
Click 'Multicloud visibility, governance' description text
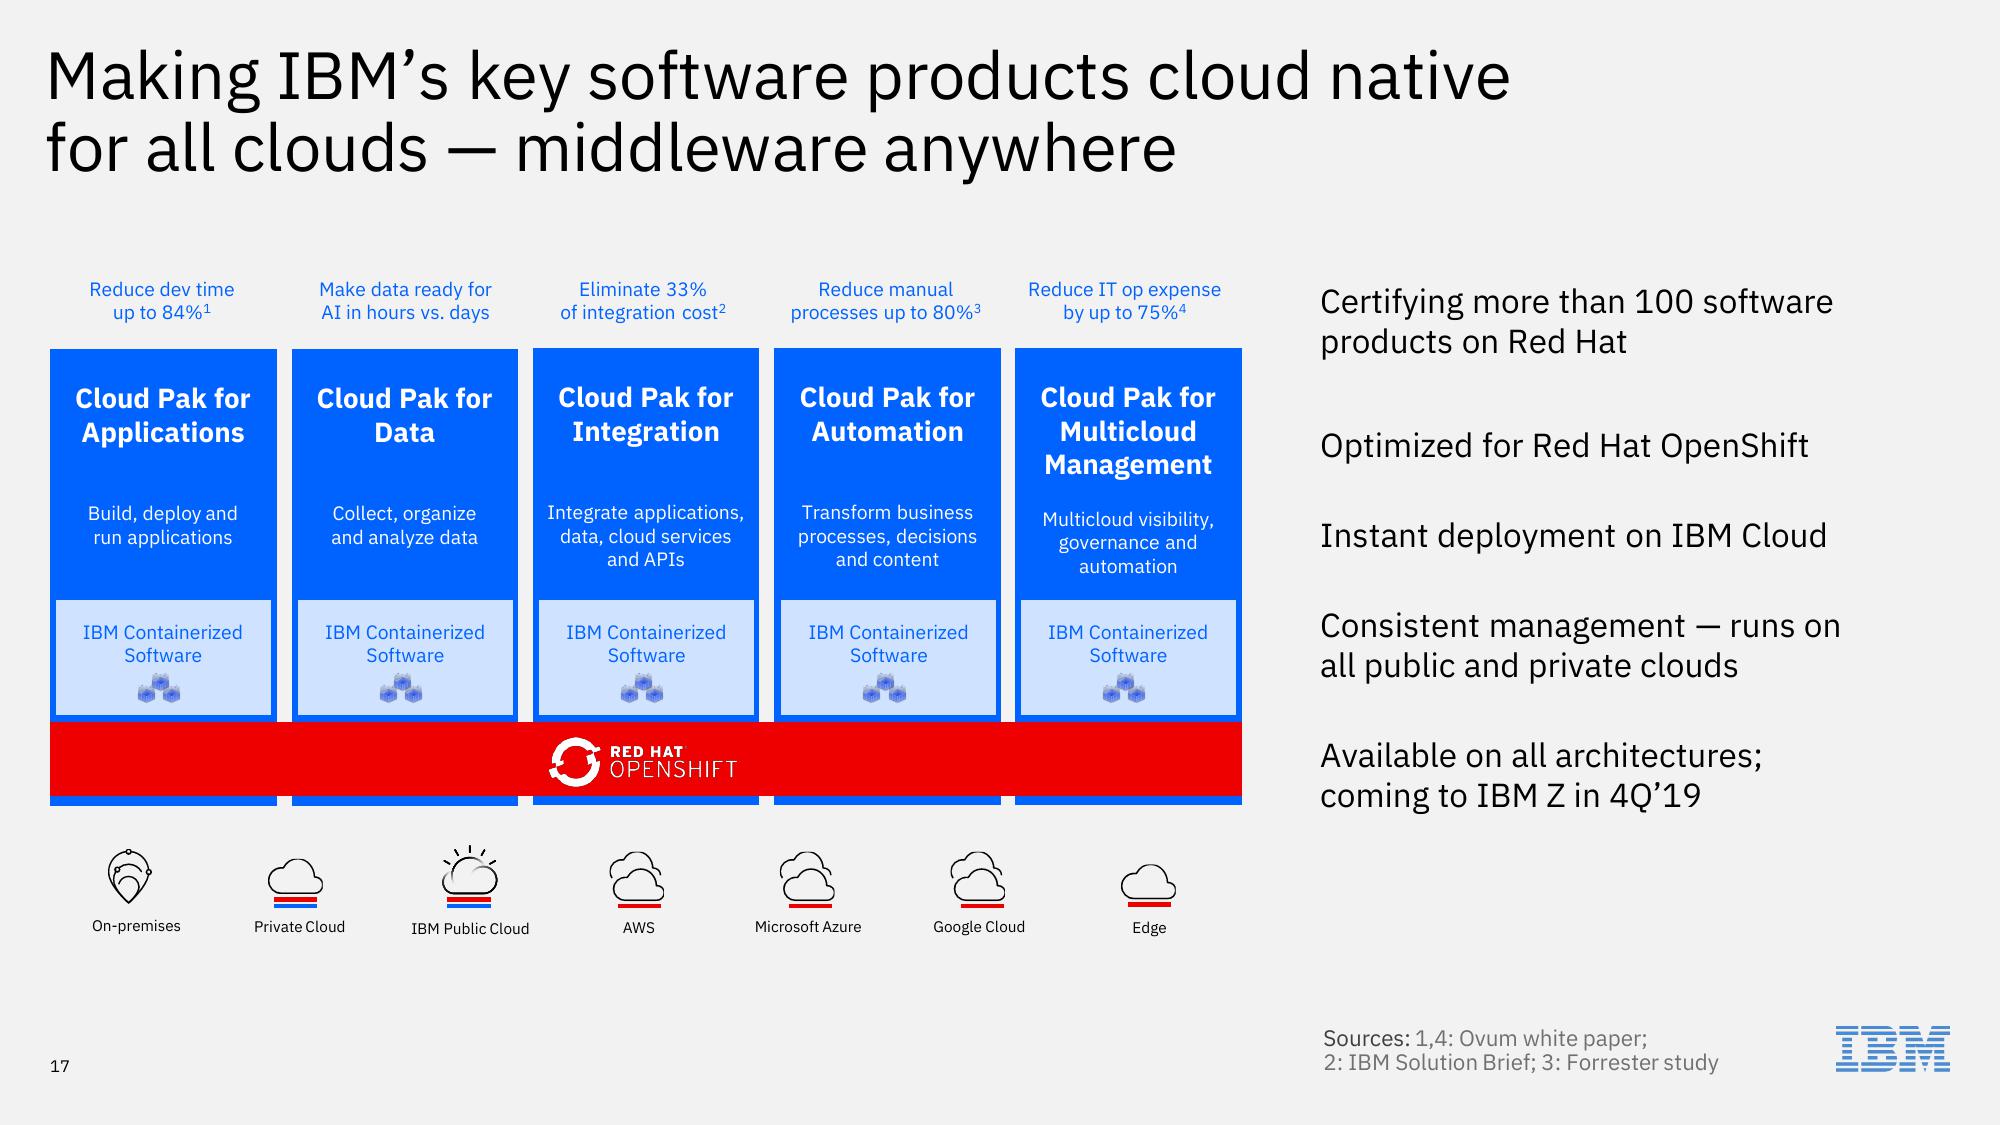pyautogui.click(x=1128, y=543)
